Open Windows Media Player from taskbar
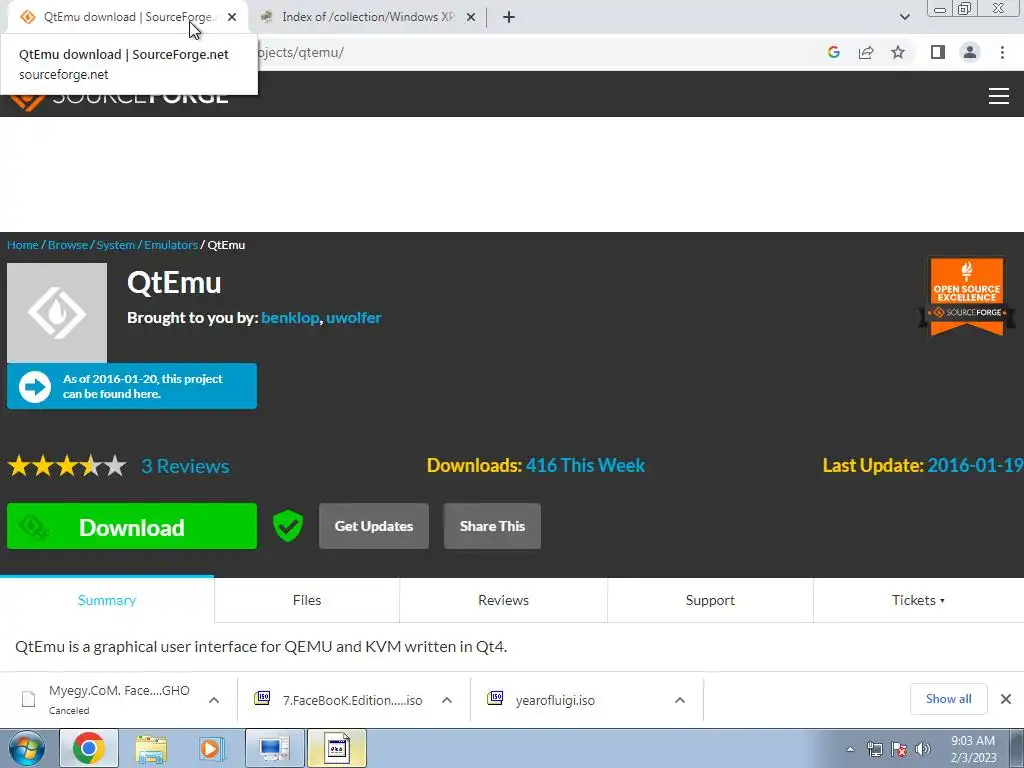The image size is (1024, 768). click(212, 748)
